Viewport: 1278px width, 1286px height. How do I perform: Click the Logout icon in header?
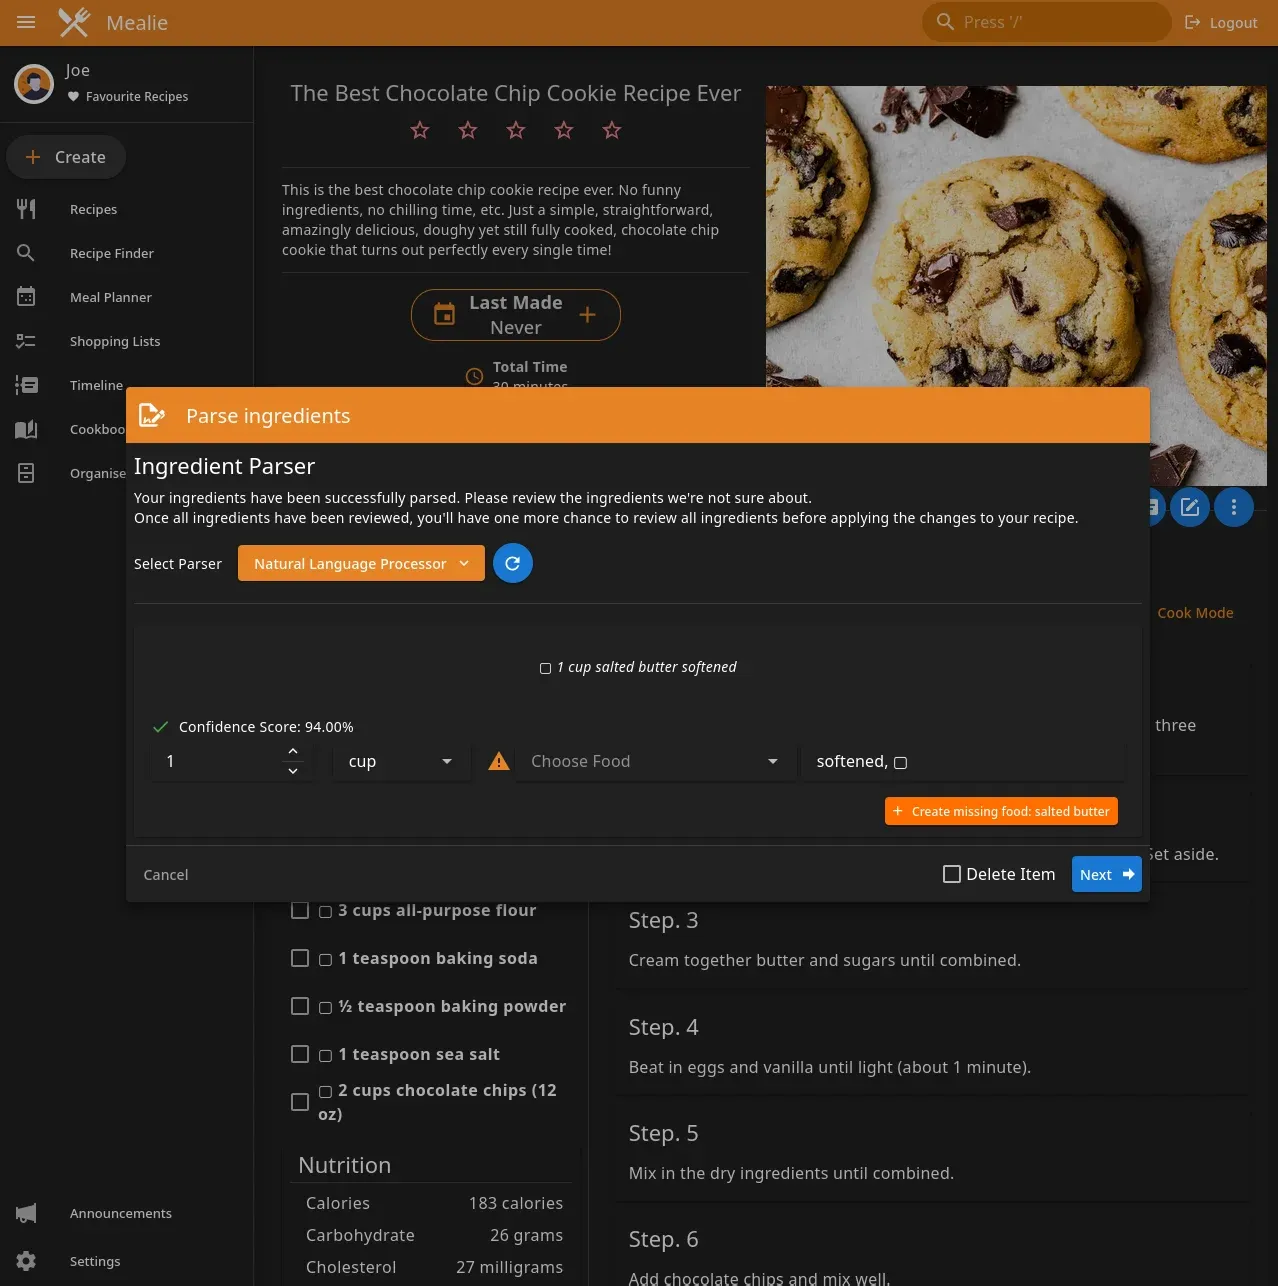1192,22
